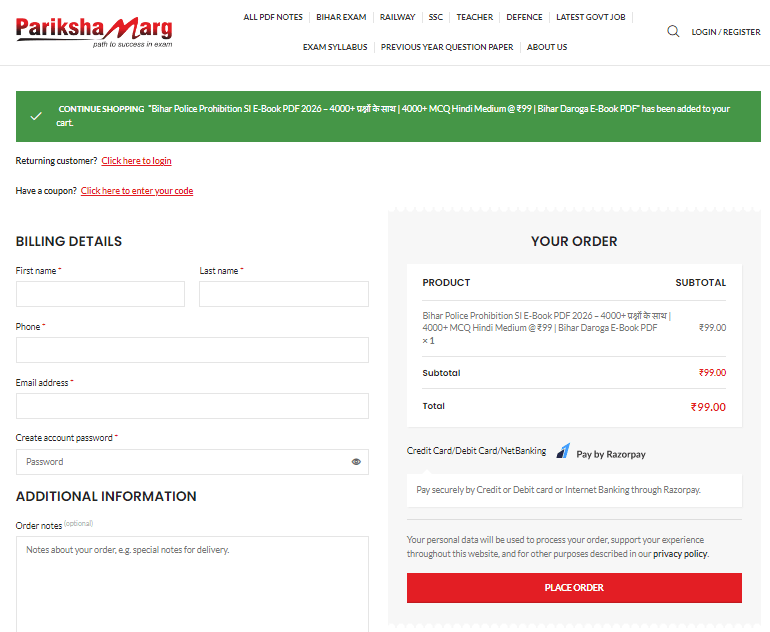Expand the coupon code entry link
This screenshot has width=770, height=632.
tap(137, 191)
